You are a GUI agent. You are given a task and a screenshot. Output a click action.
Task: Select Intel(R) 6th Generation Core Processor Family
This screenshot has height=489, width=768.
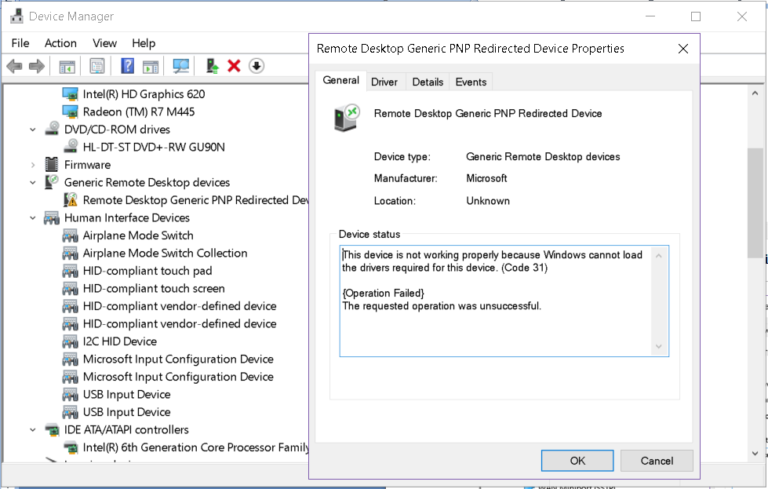196,447
